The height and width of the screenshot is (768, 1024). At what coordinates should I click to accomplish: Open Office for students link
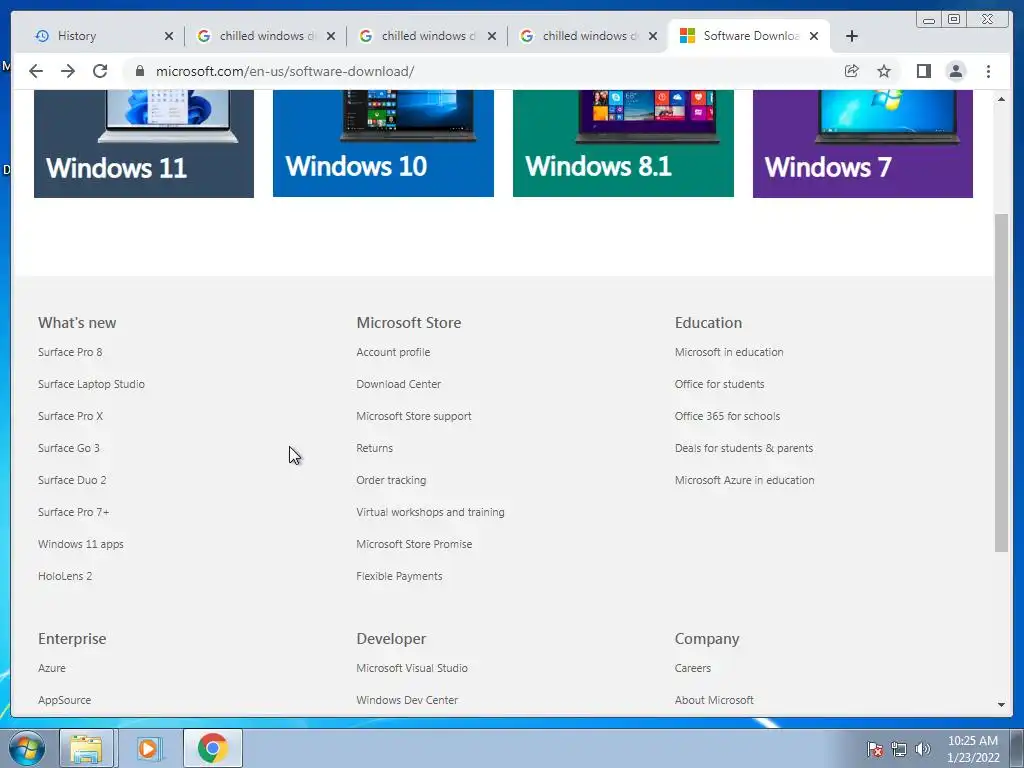pos(720,384)
